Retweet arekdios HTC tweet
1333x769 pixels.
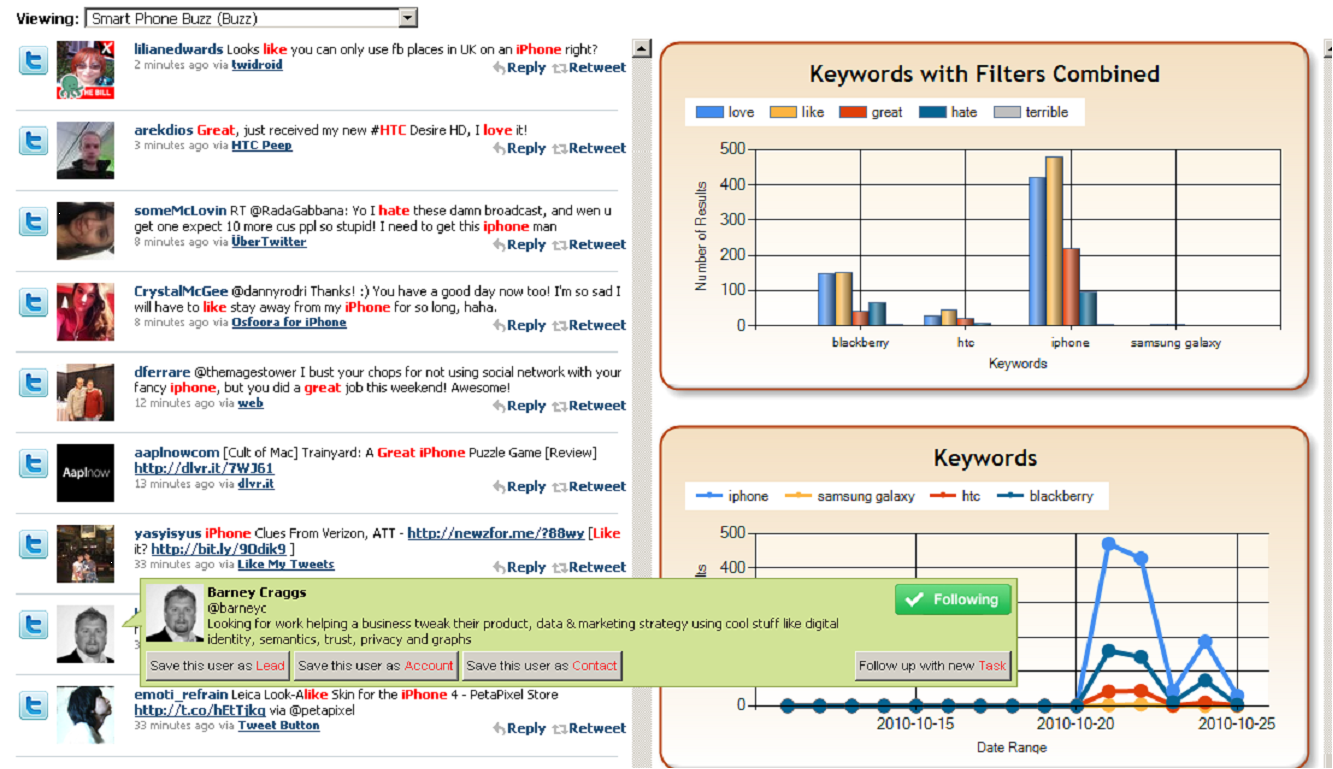(x=590, y=148)
